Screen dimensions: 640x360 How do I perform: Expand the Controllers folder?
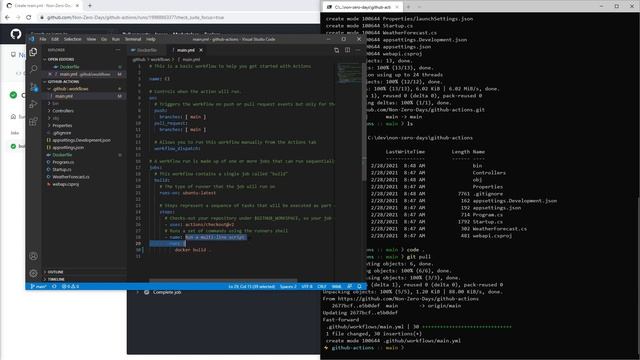(63, 111)
